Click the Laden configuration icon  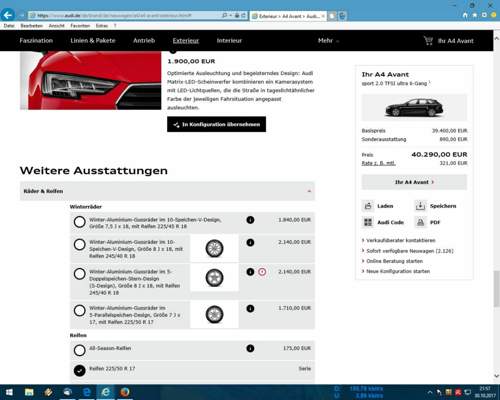point(368,206)
